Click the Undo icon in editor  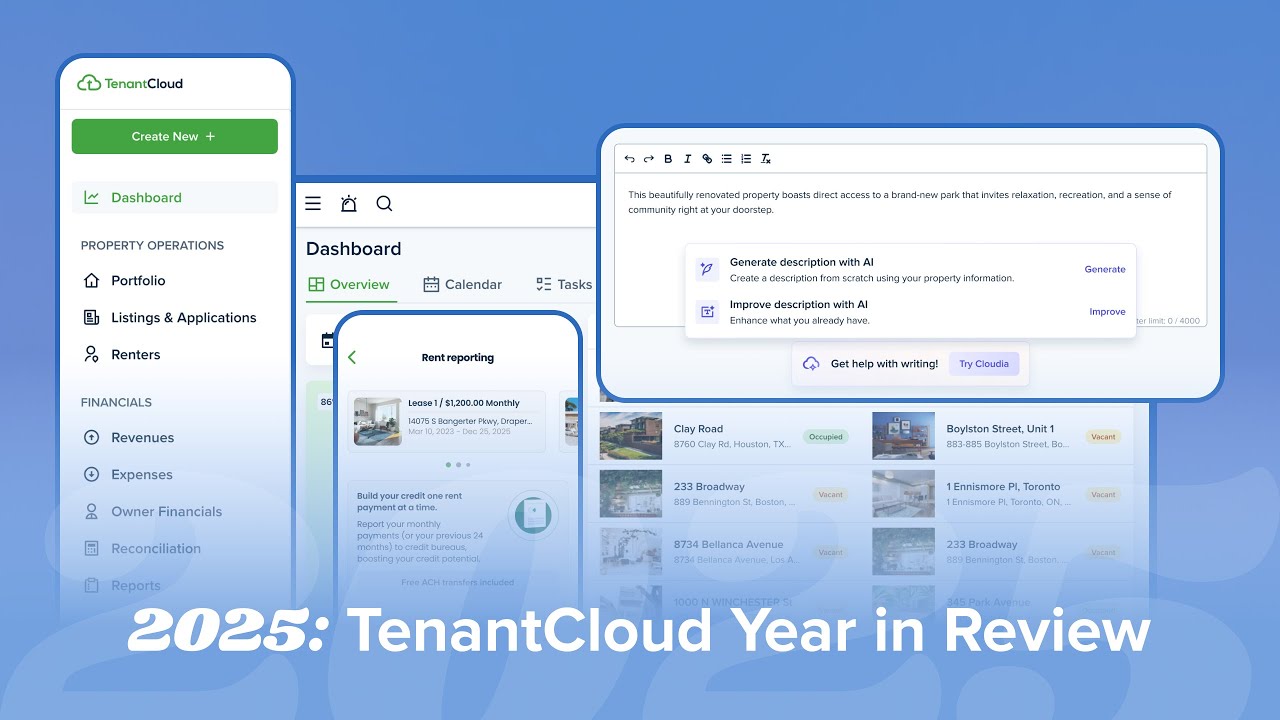coord(630,159)
